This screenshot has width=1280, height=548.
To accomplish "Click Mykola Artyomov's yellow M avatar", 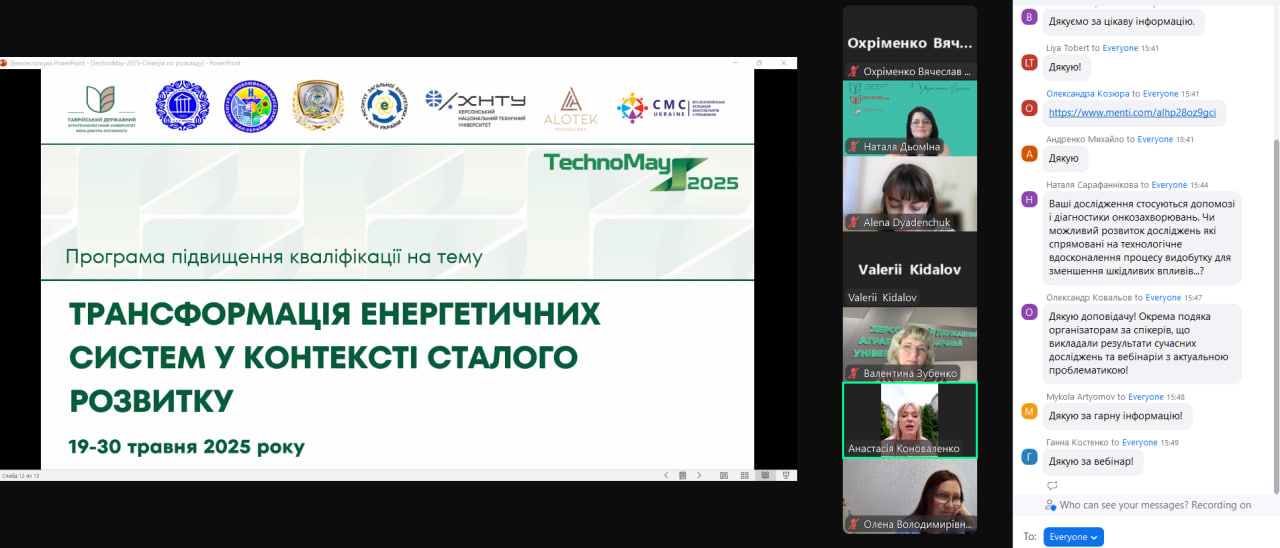I will (1030, 411).
